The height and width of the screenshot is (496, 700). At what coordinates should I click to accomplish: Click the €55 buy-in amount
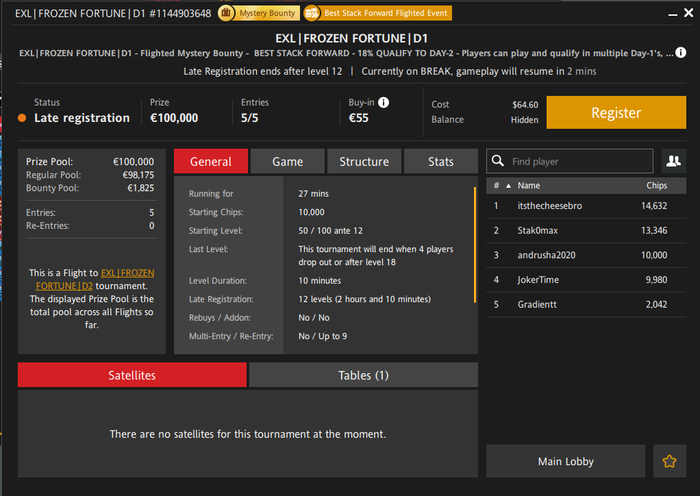point(358,118)
